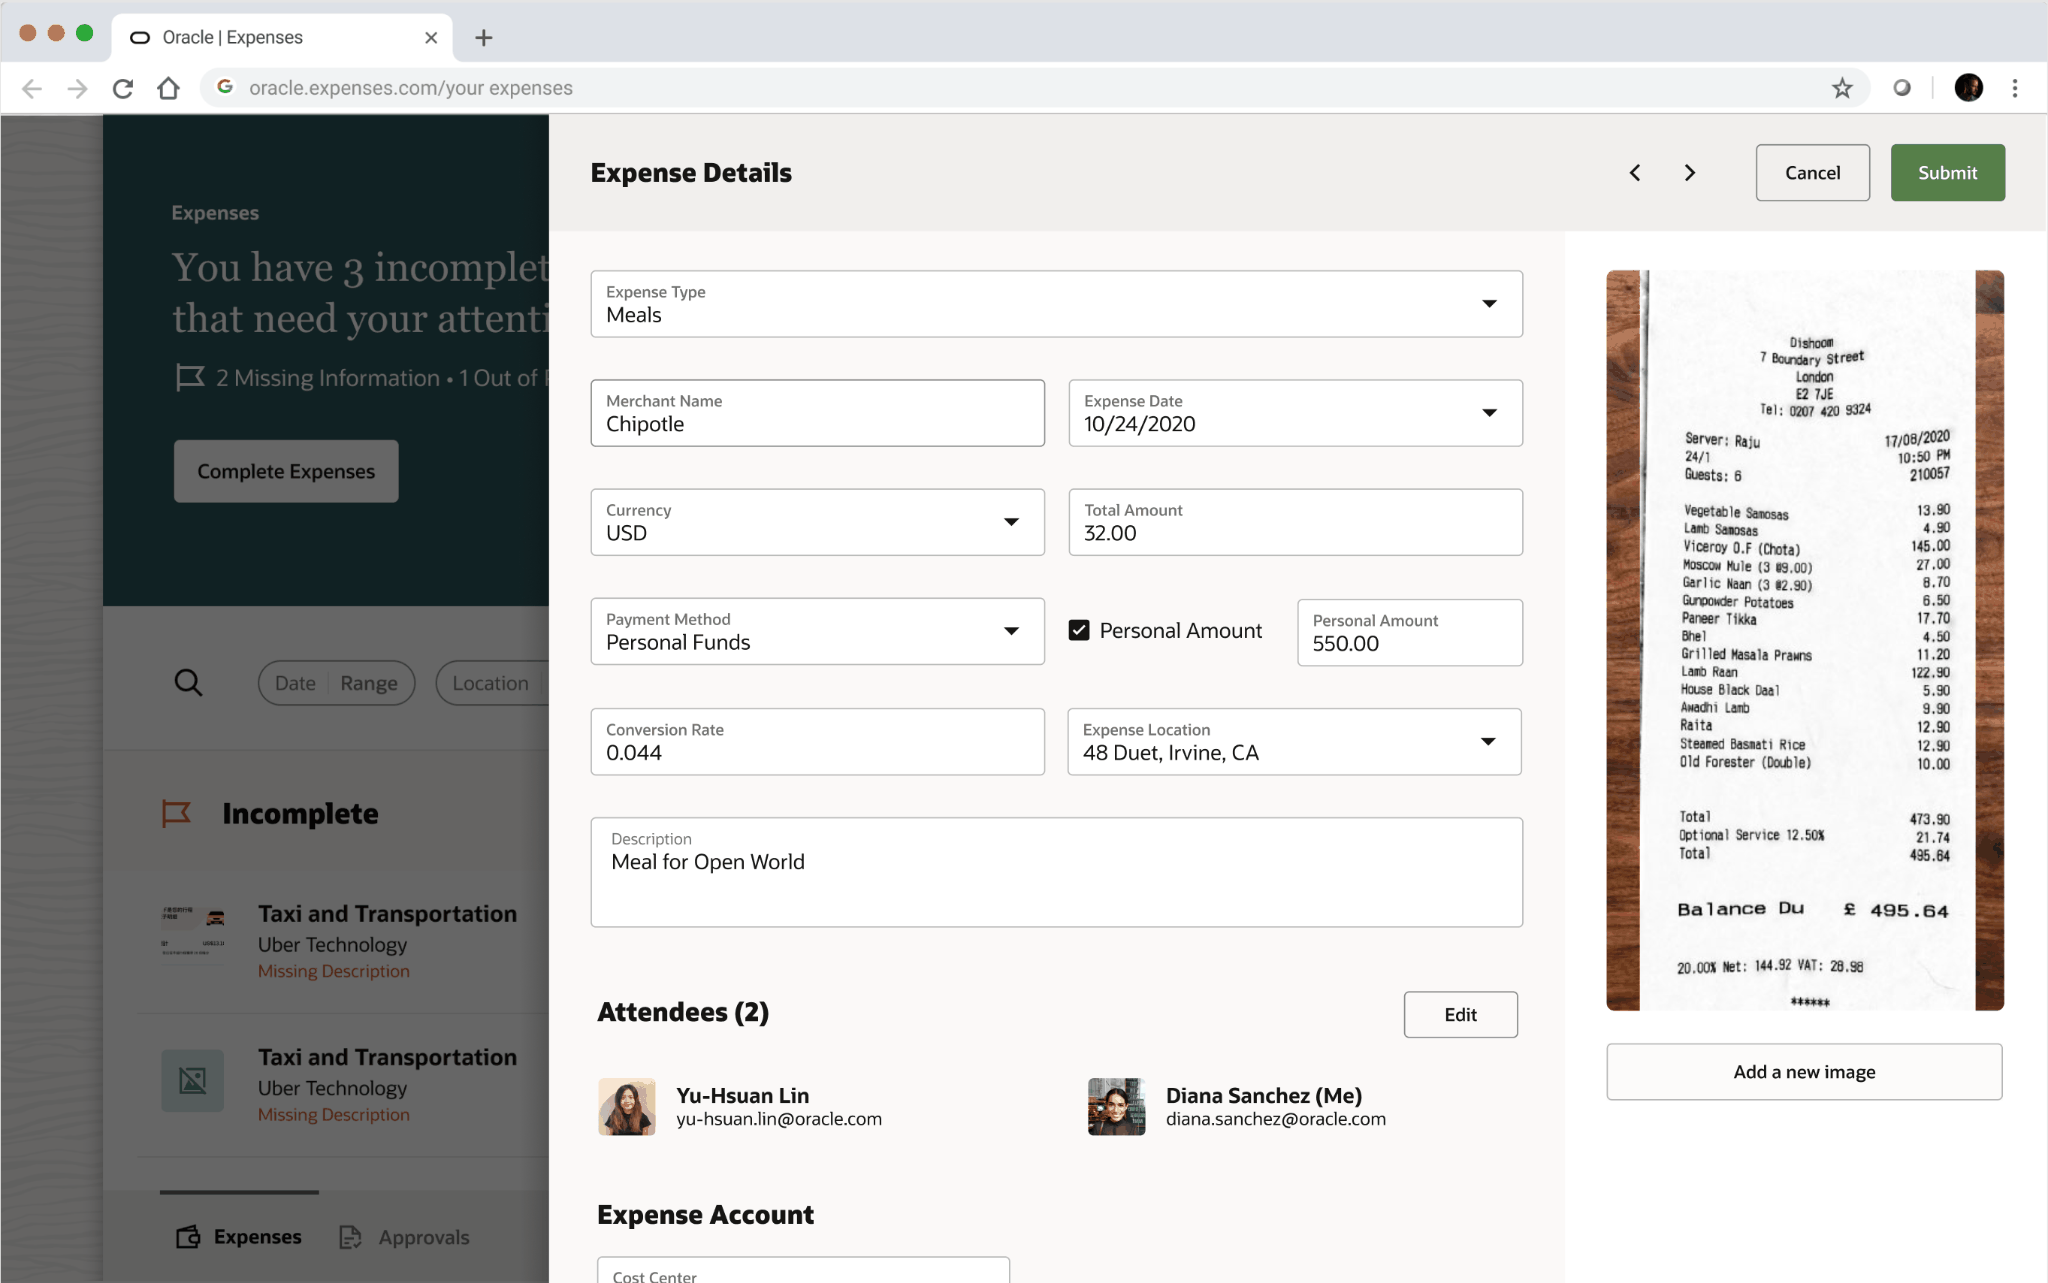Click Add a new image

pos(1804,1072)
